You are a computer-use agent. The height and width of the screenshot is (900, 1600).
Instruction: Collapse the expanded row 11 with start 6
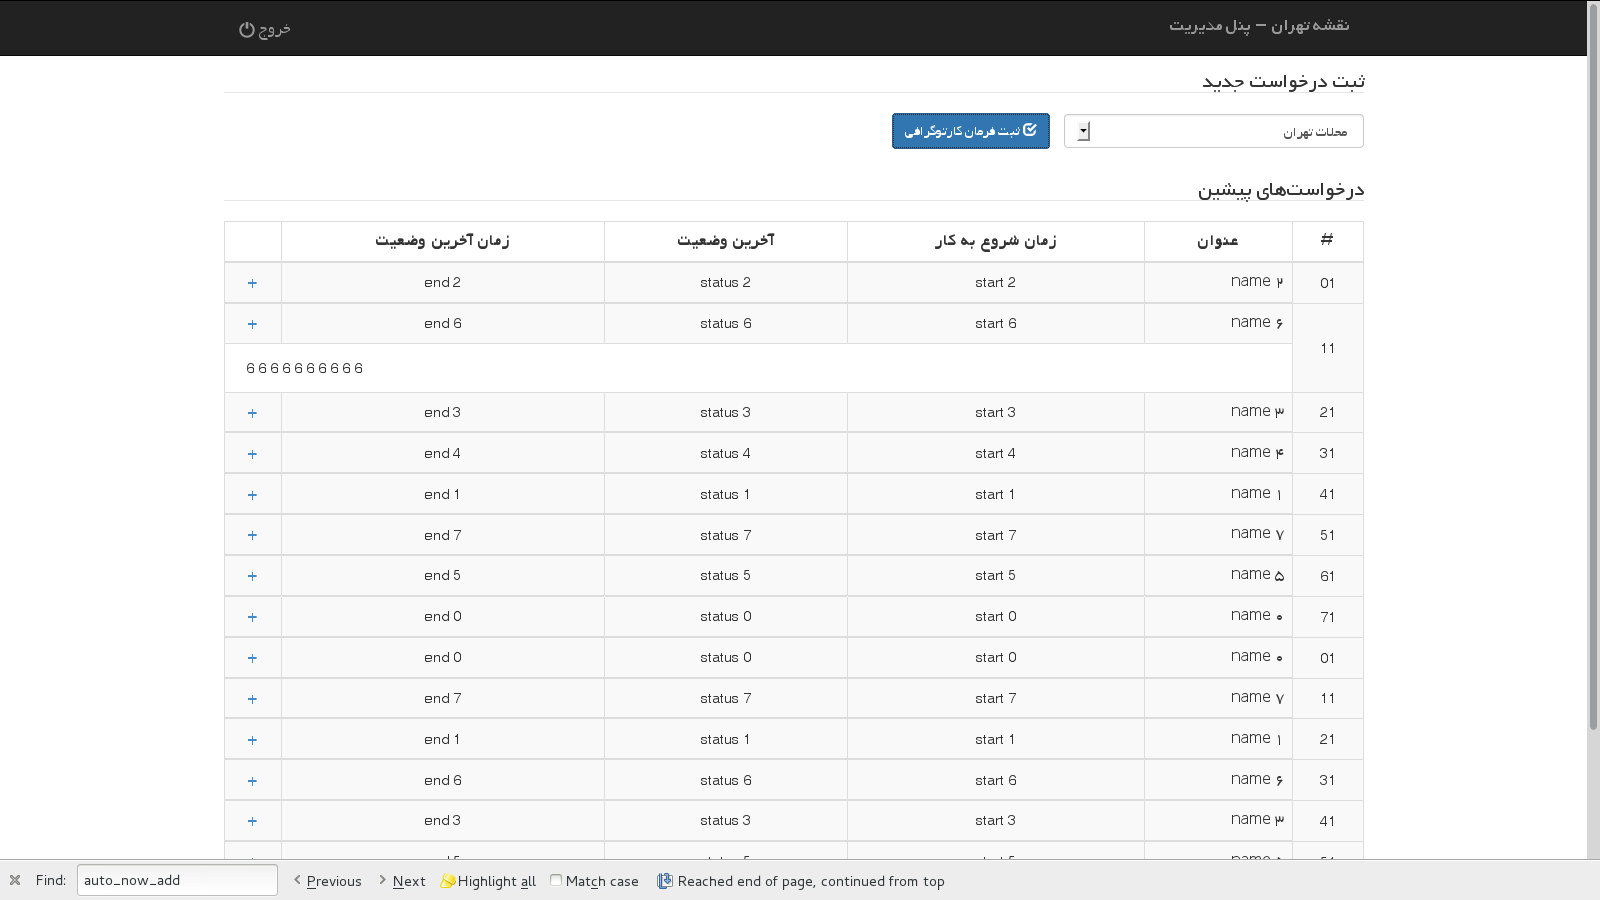coord(252,324)
